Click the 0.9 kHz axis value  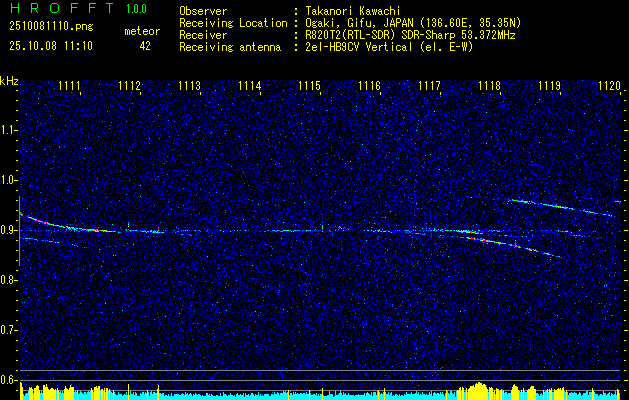point(9,230)
